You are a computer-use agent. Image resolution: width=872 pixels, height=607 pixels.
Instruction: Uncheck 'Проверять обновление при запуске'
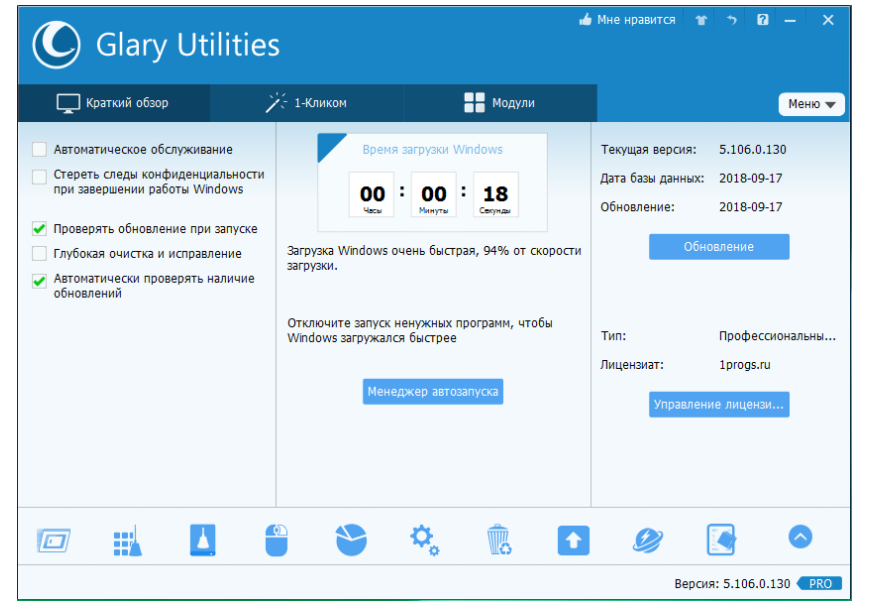click(x=39, y=229)
